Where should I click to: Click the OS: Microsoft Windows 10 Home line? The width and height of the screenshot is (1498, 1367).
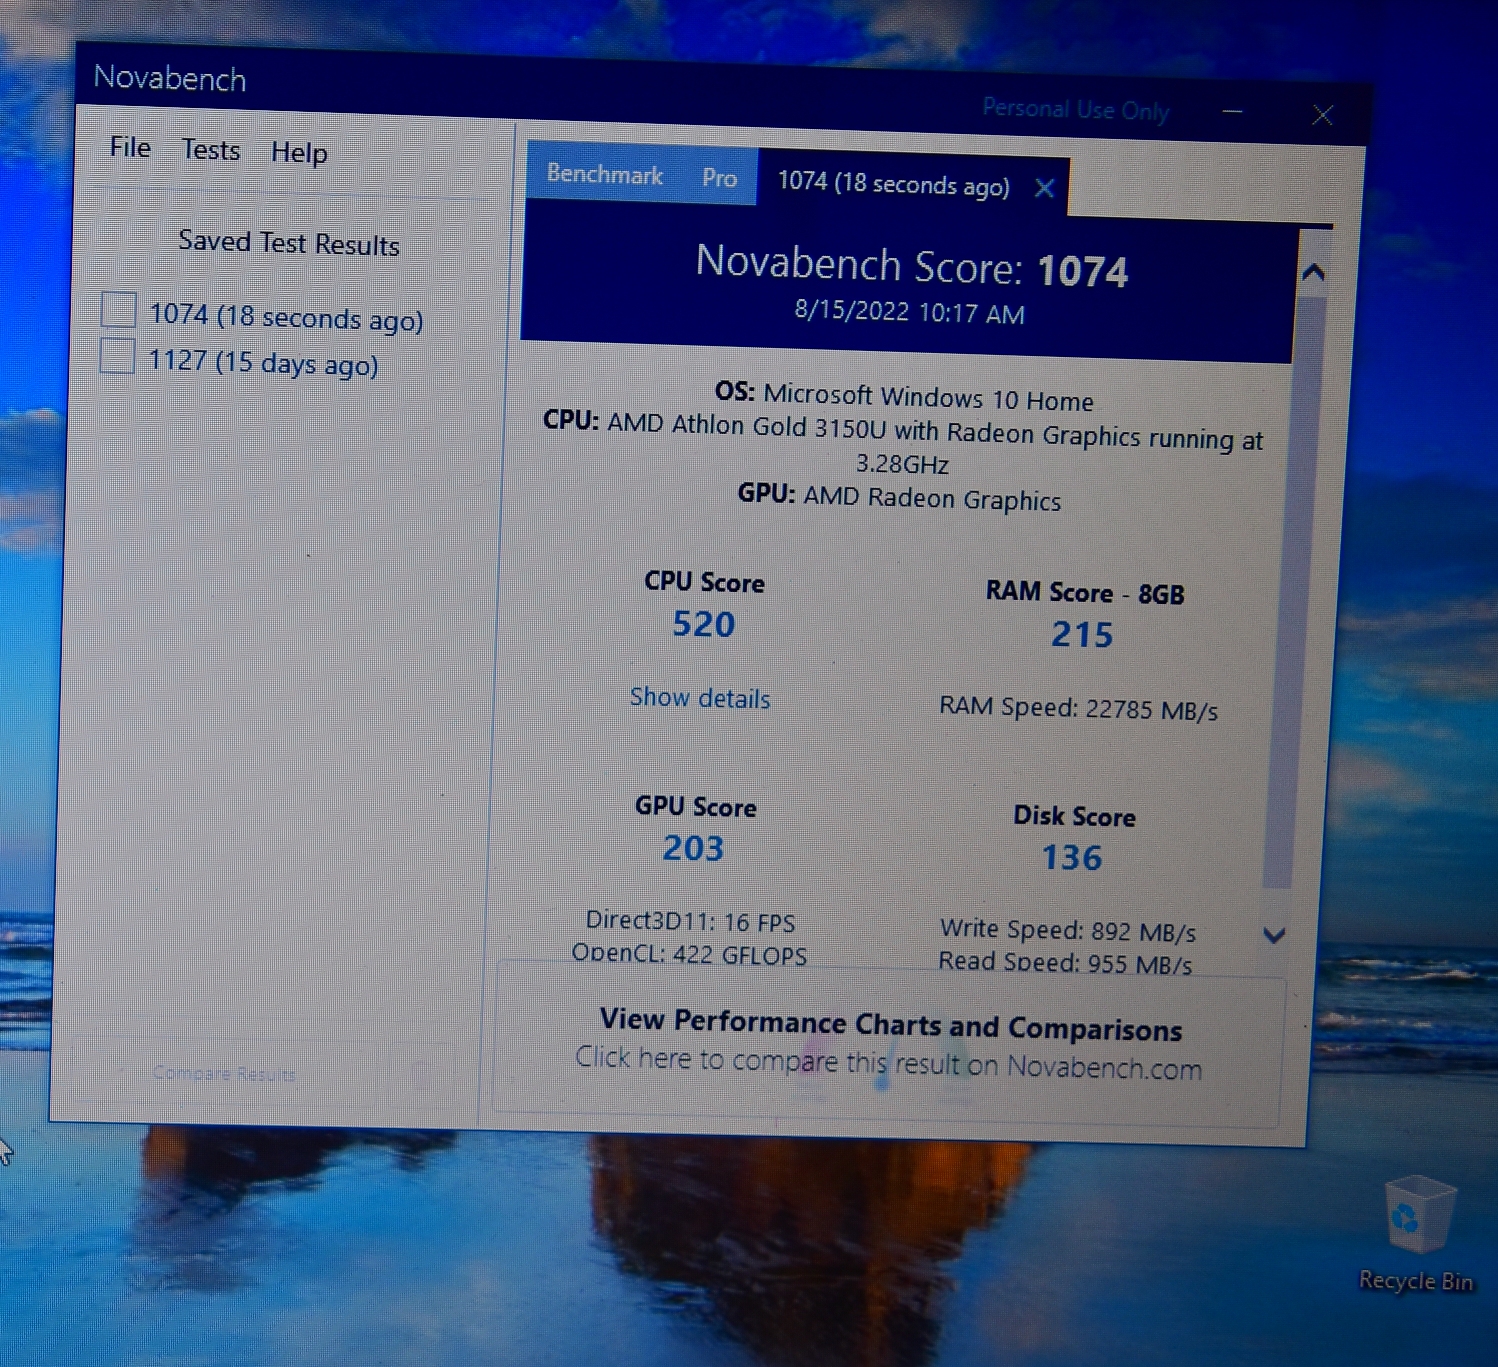pyautogui.click(x=904, y=395)
